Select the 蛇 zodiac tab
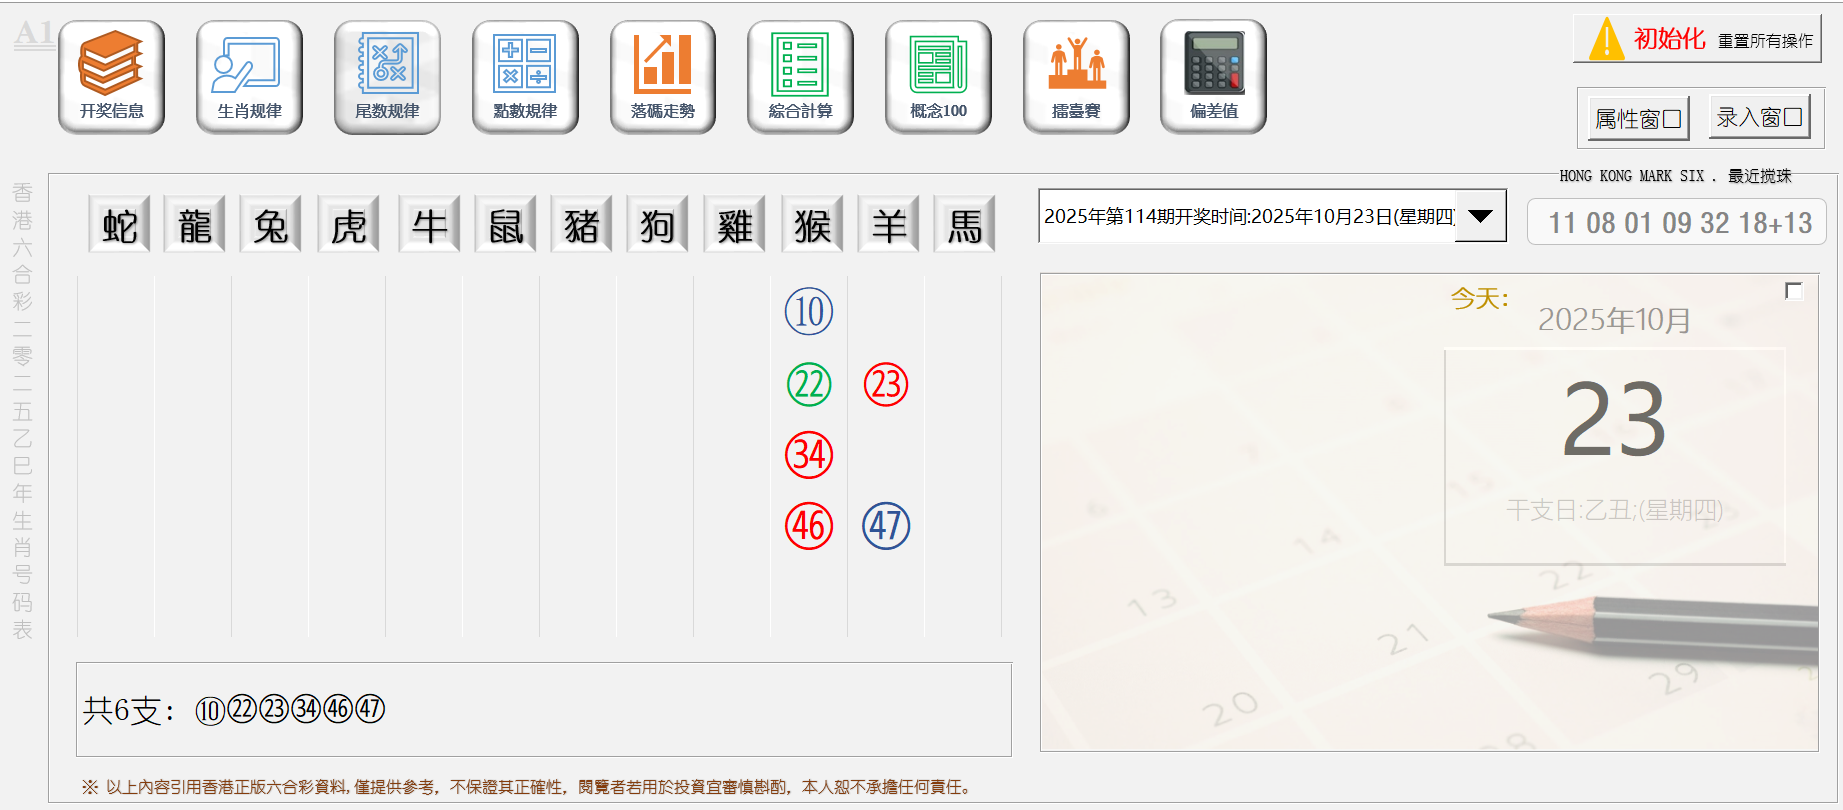 click(x=119, y=225)
